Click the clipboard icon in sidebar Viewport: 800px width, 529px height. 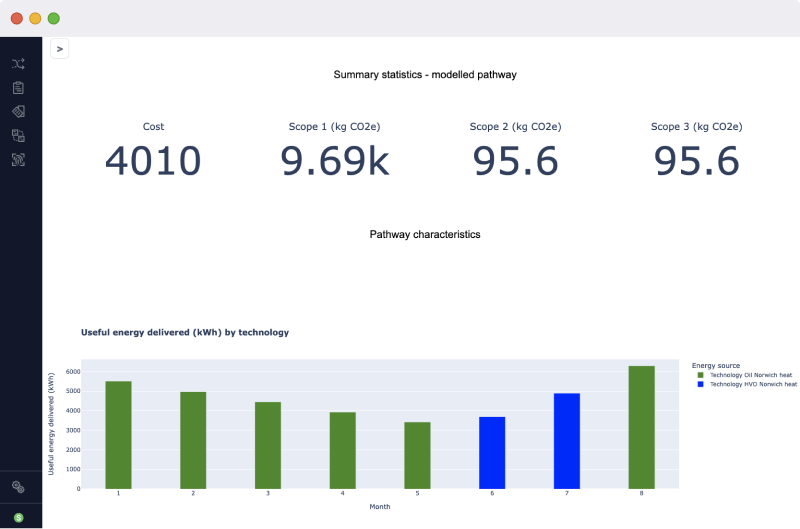tap(18, 88)
